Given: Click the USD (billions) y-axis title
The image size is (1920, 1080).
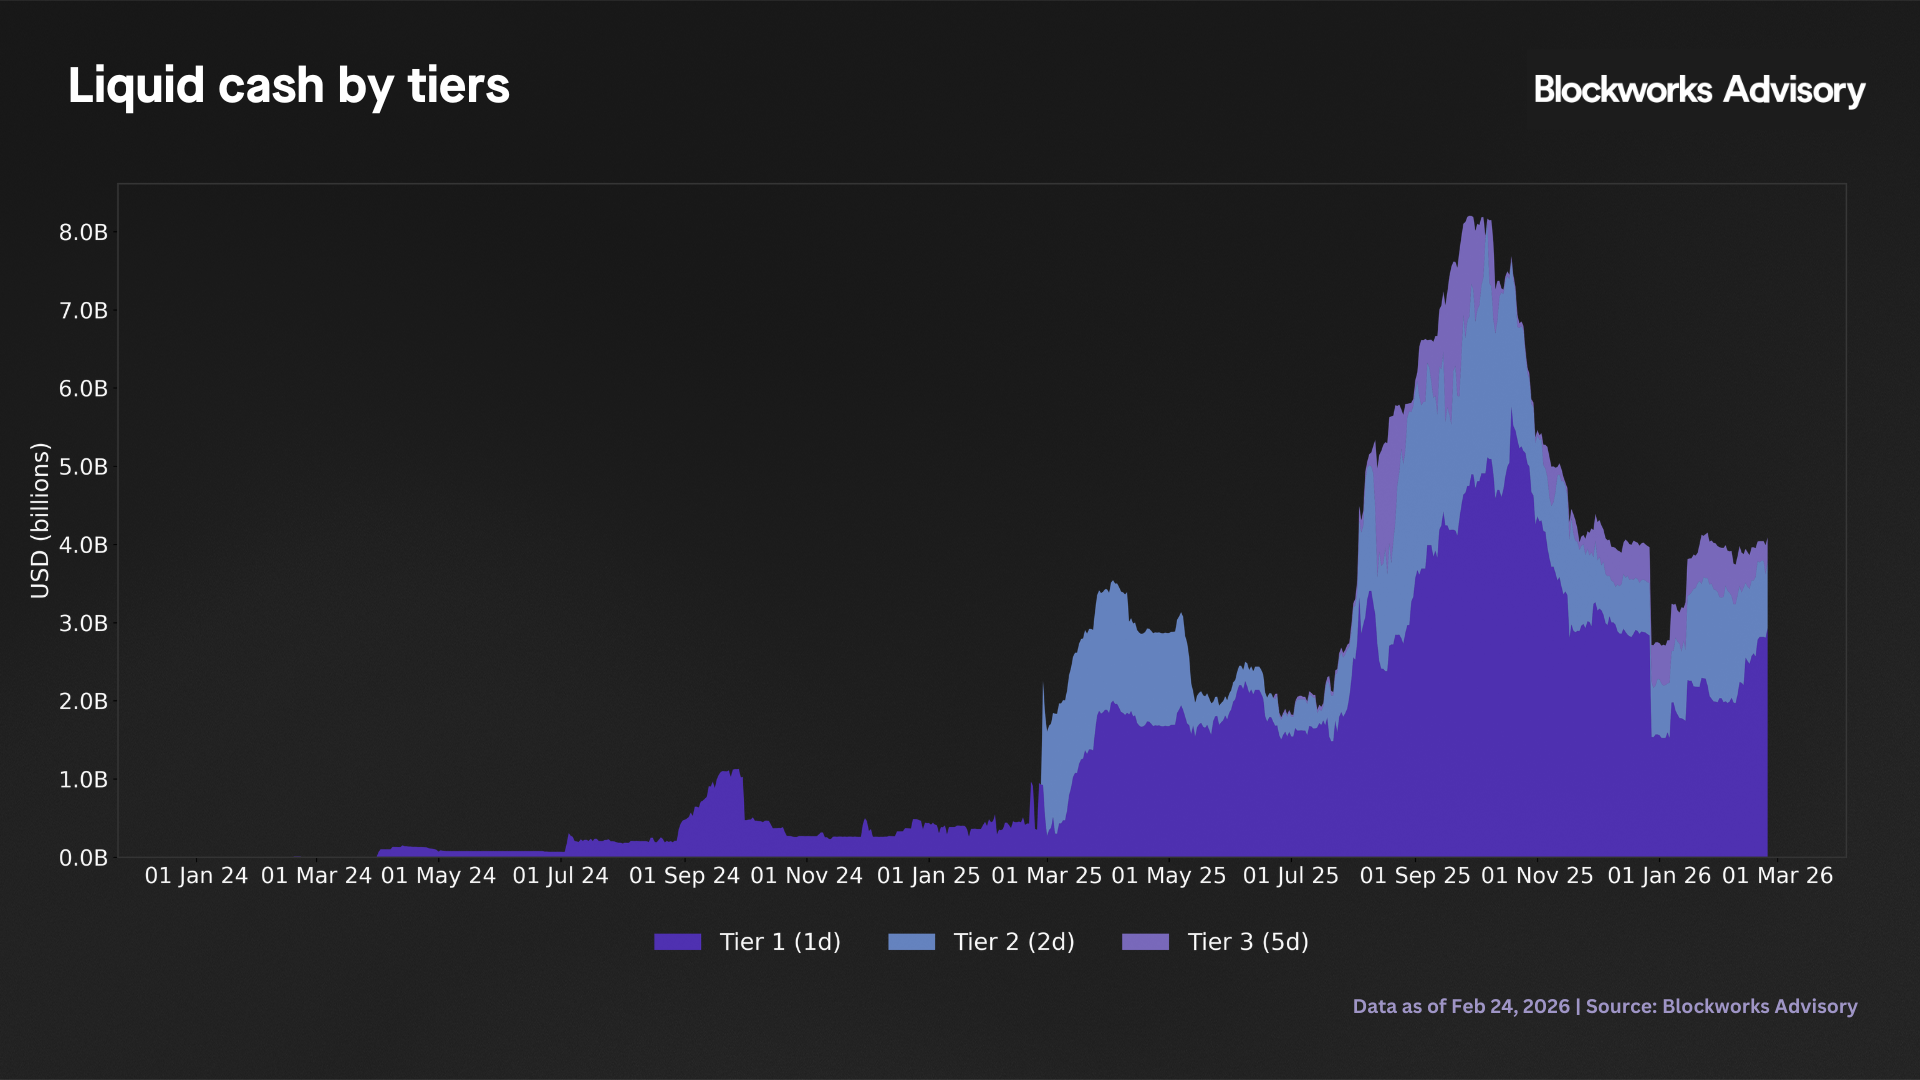Looking at the screenshot, I should pyautogui.click(x=40, y=520).
